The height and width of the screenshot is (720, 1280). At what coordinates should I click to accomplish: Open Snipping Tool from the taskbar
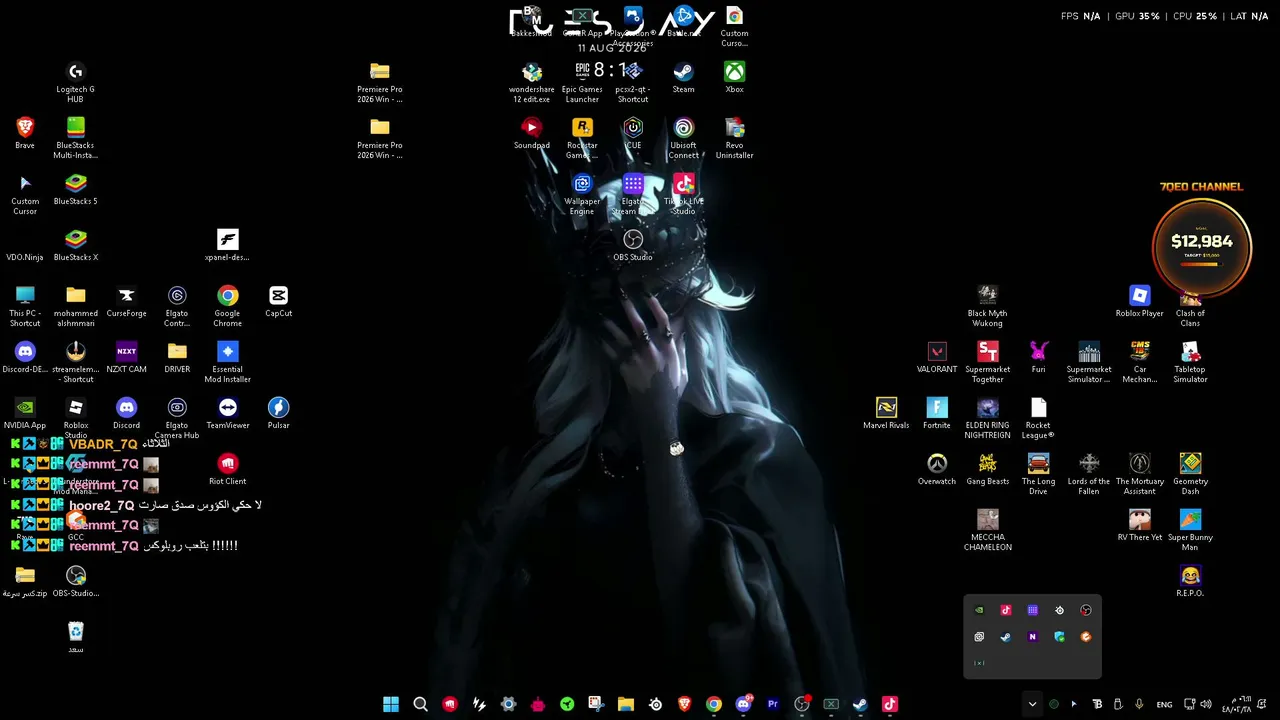pos(596,704)
